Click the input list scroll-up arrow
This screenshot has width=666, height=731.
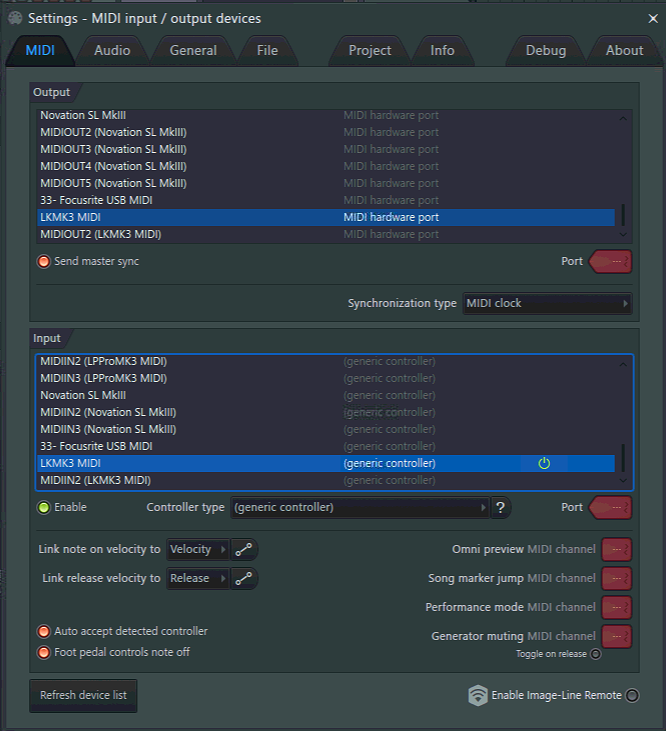623,364
